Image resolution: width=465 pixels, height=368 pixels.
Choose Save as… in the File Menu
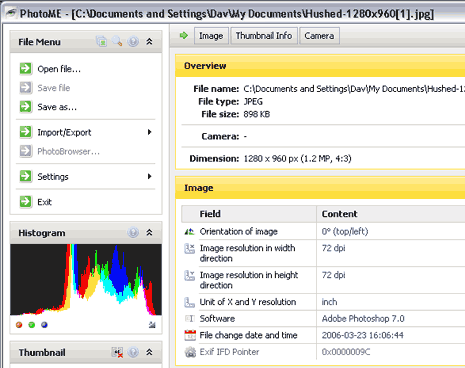pos(57,107)
